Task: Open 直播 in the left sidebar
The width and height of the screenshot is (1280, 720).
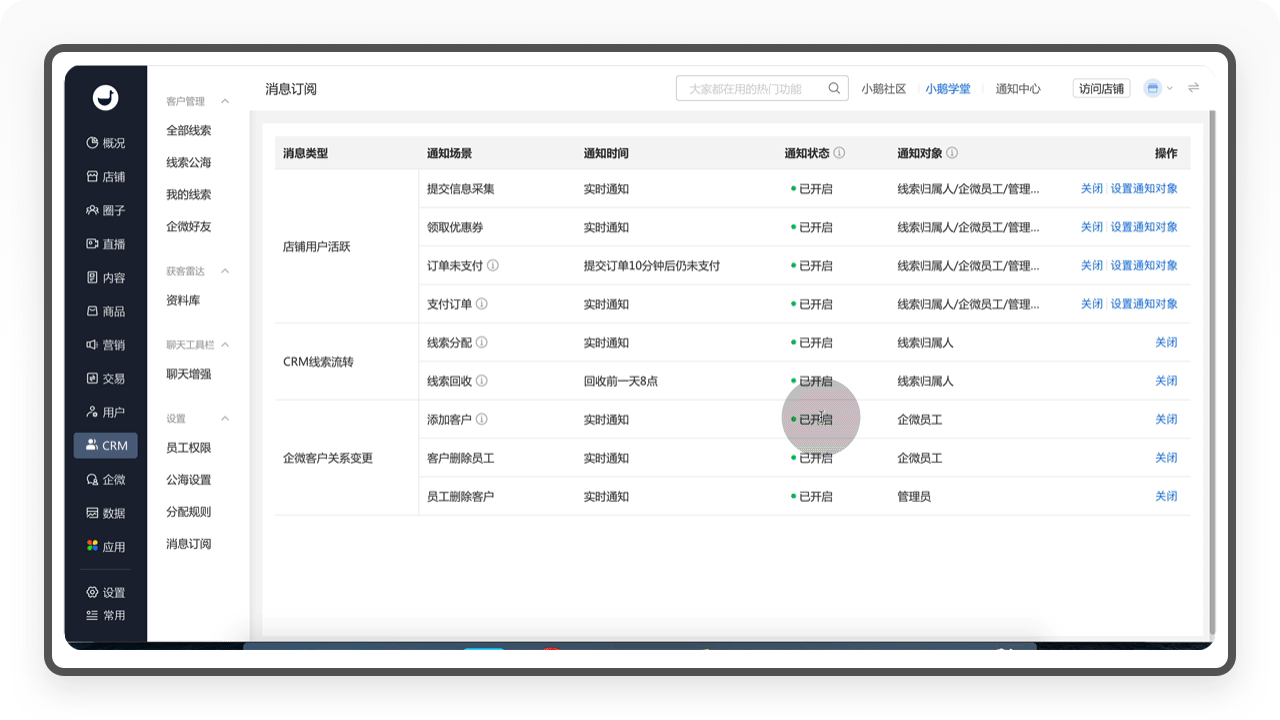Action: (106, 244)
